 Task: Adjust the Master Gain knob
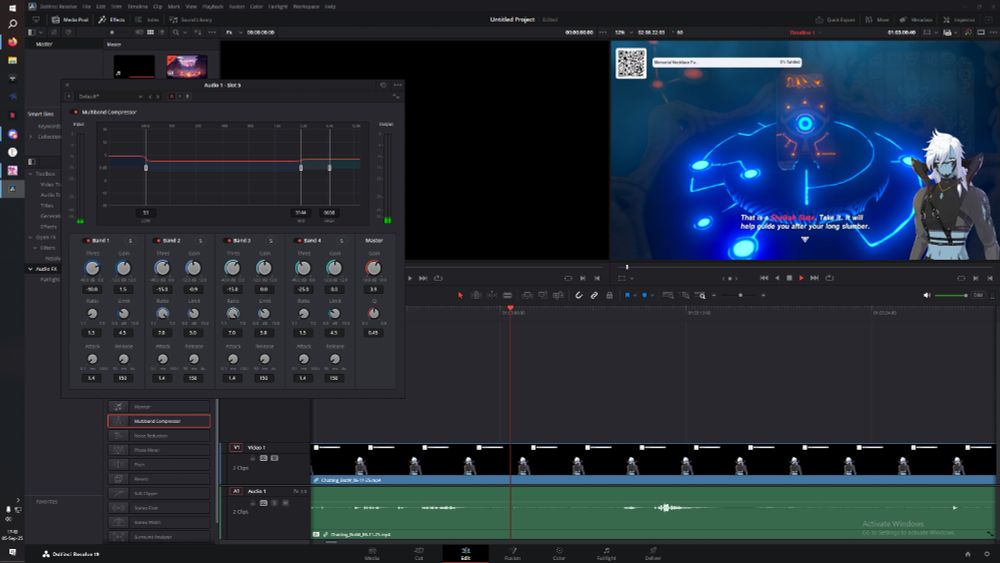point(374,268)
